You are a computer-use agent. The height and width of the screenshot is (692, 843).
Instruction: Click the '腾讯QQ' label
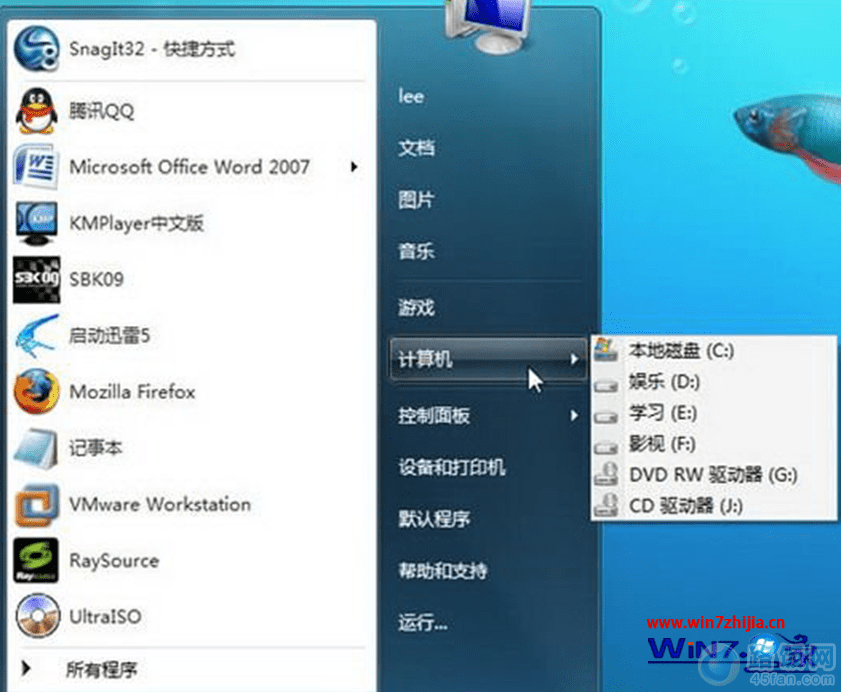pos(102,111)
